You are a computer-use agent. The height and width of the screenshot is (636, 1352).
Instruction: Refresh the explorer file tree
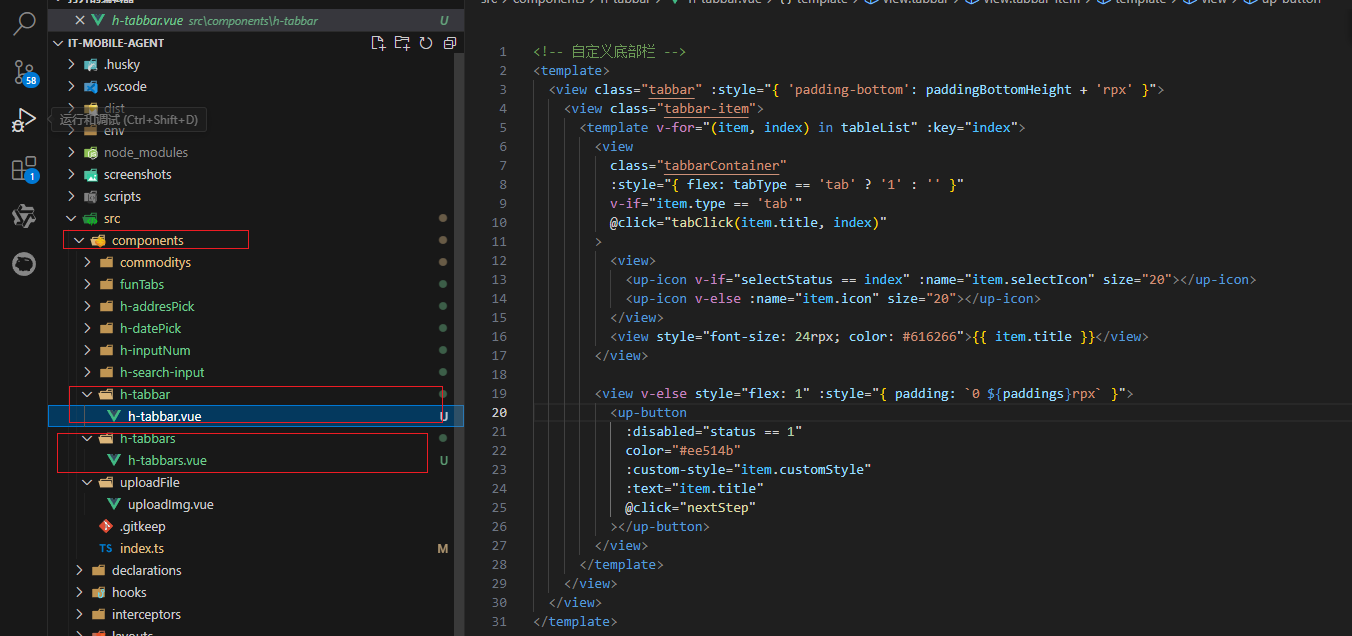pos(426,43)
